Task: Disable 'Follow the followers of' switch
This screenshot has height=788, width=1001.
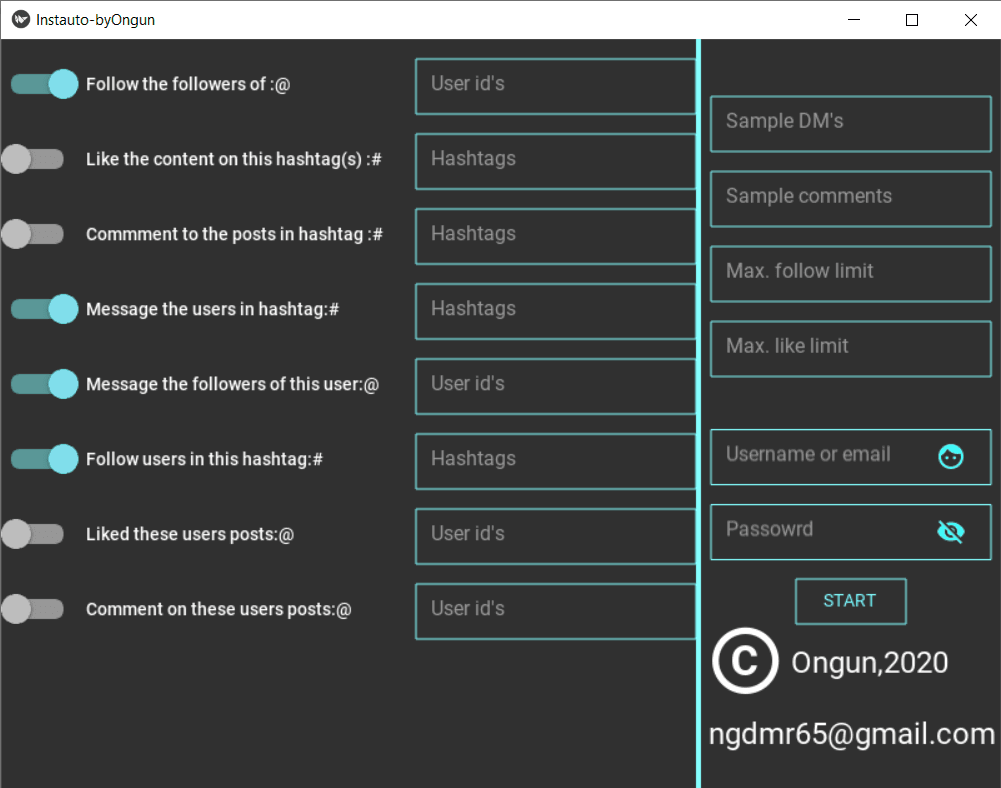Action: click(x=44, y=84)
